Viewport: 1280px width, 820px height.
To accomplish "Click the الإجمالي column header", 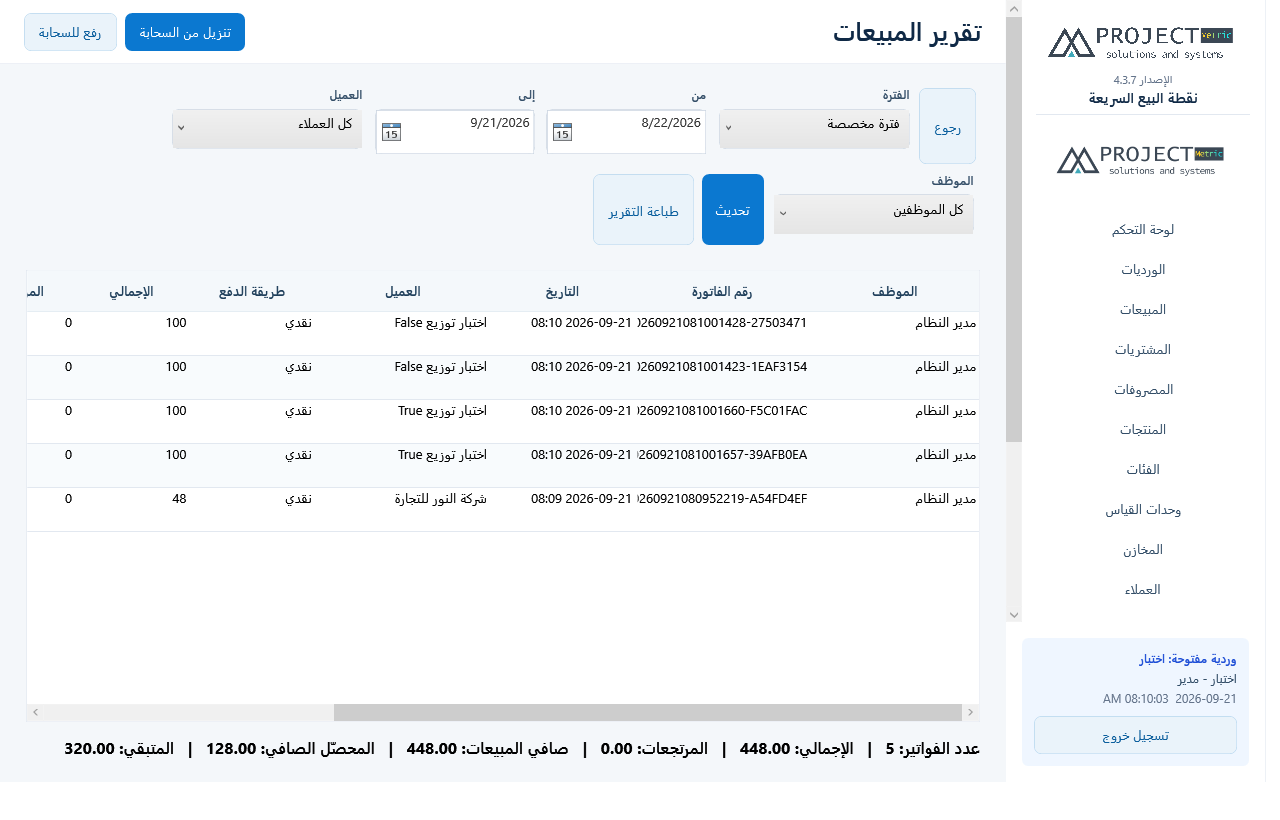I will tap(131, 292).
